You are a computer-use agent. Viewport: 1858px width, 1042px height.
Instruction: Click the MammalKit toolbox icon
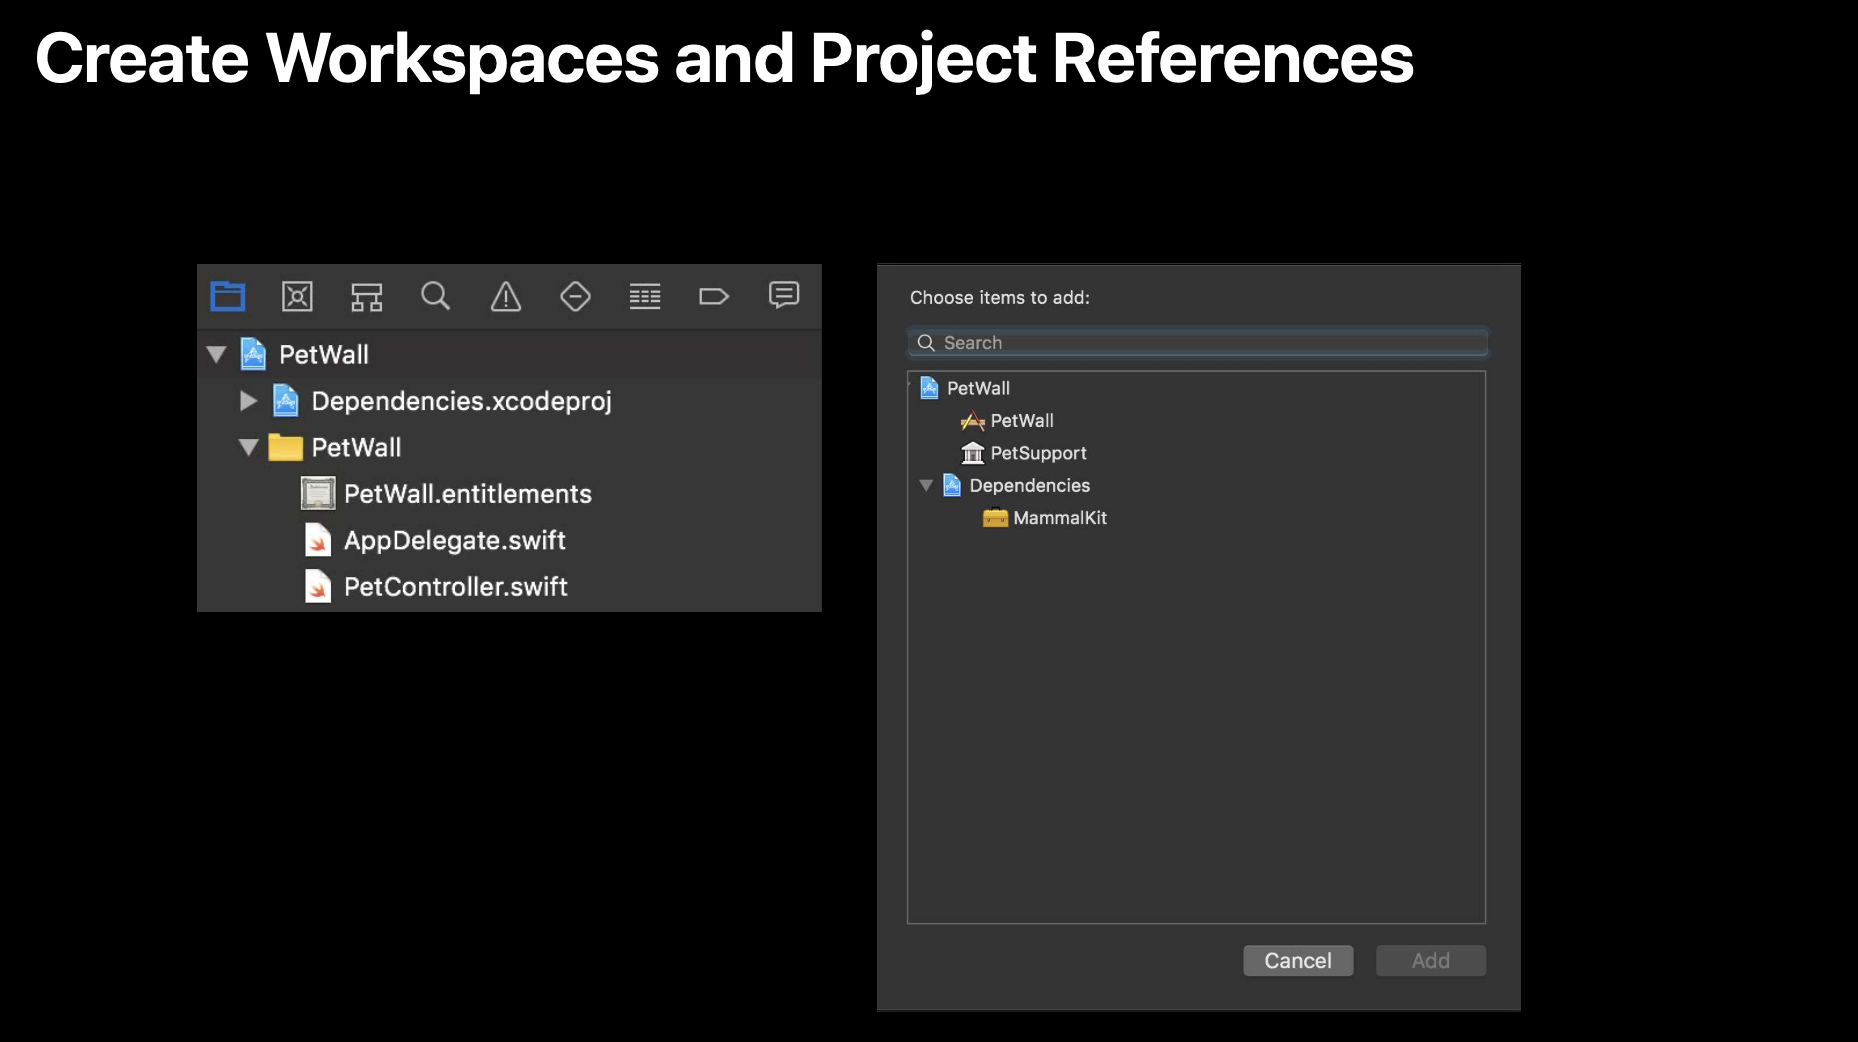[x=995, y=518]
